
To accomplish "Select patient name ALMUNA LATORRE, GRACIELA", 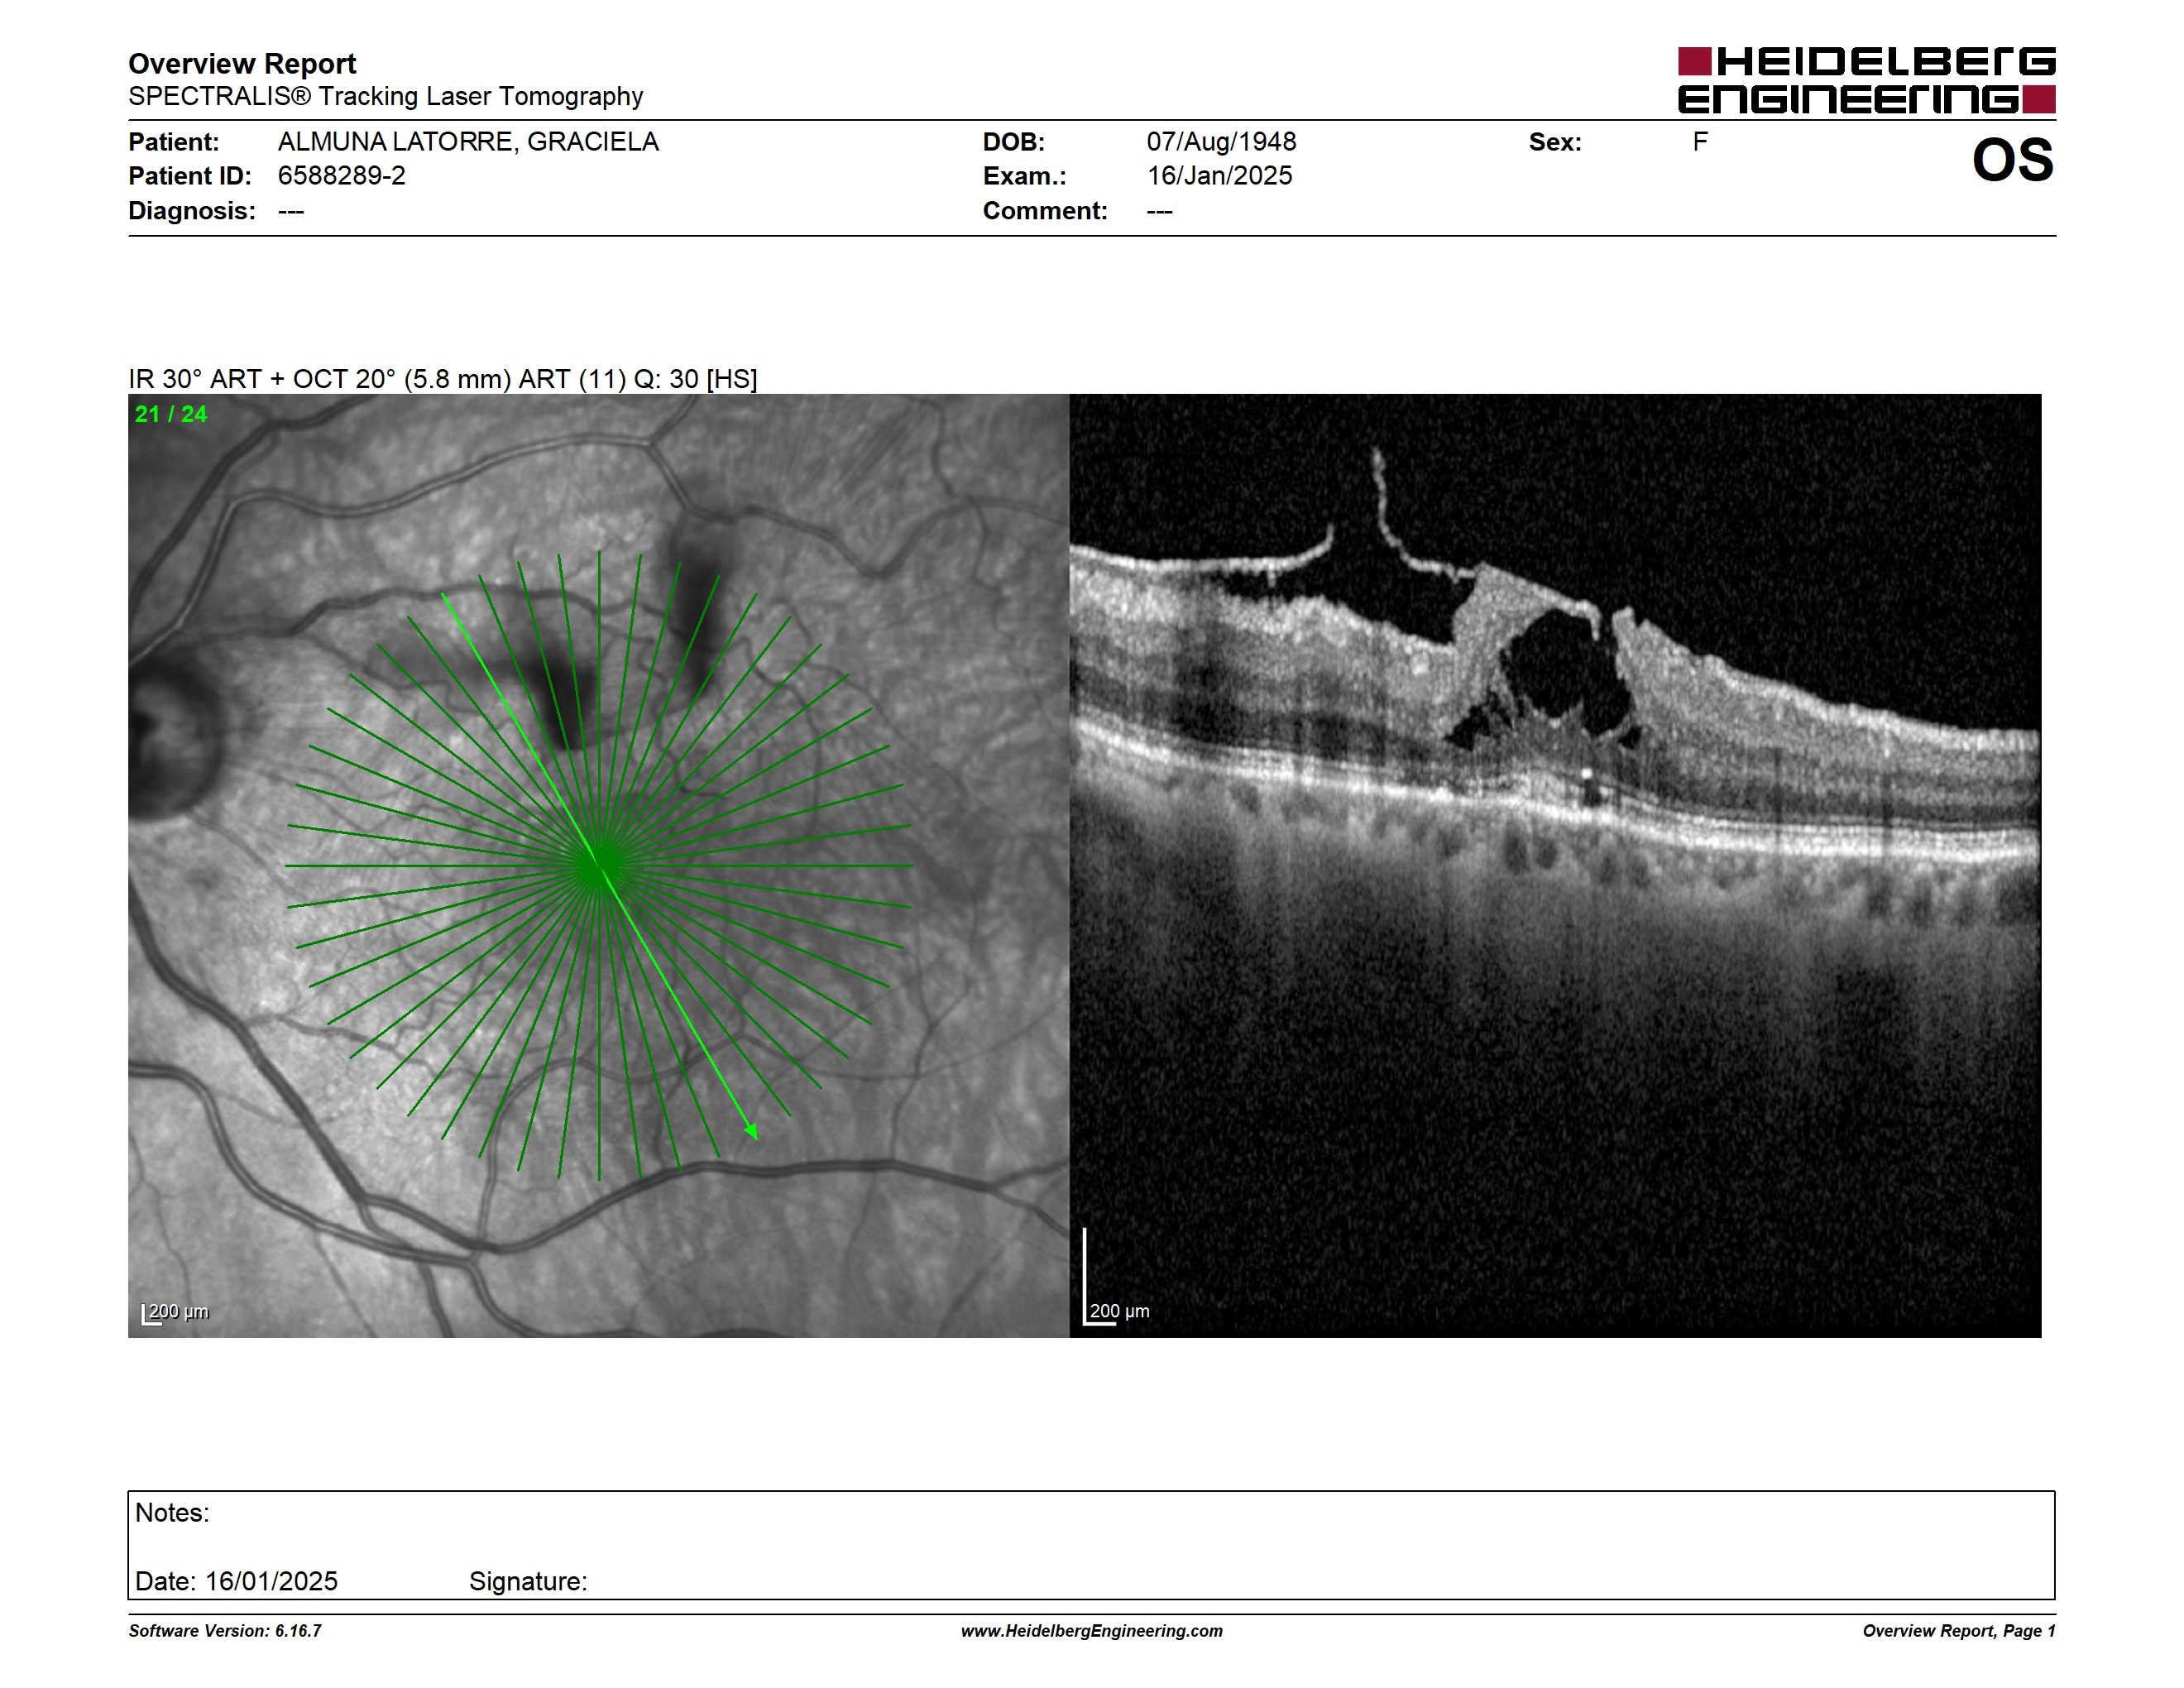I will point(468,142).
